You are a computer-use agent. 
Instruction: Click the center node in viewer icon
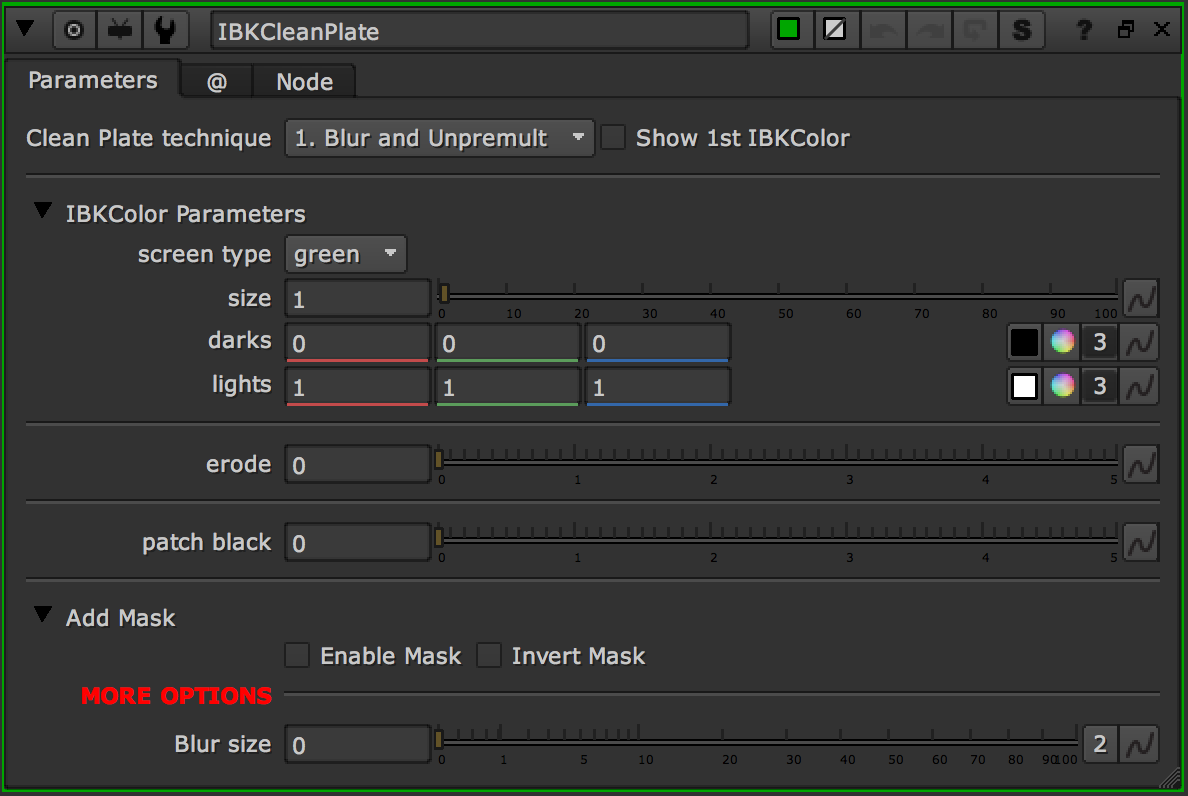(73, 30)
